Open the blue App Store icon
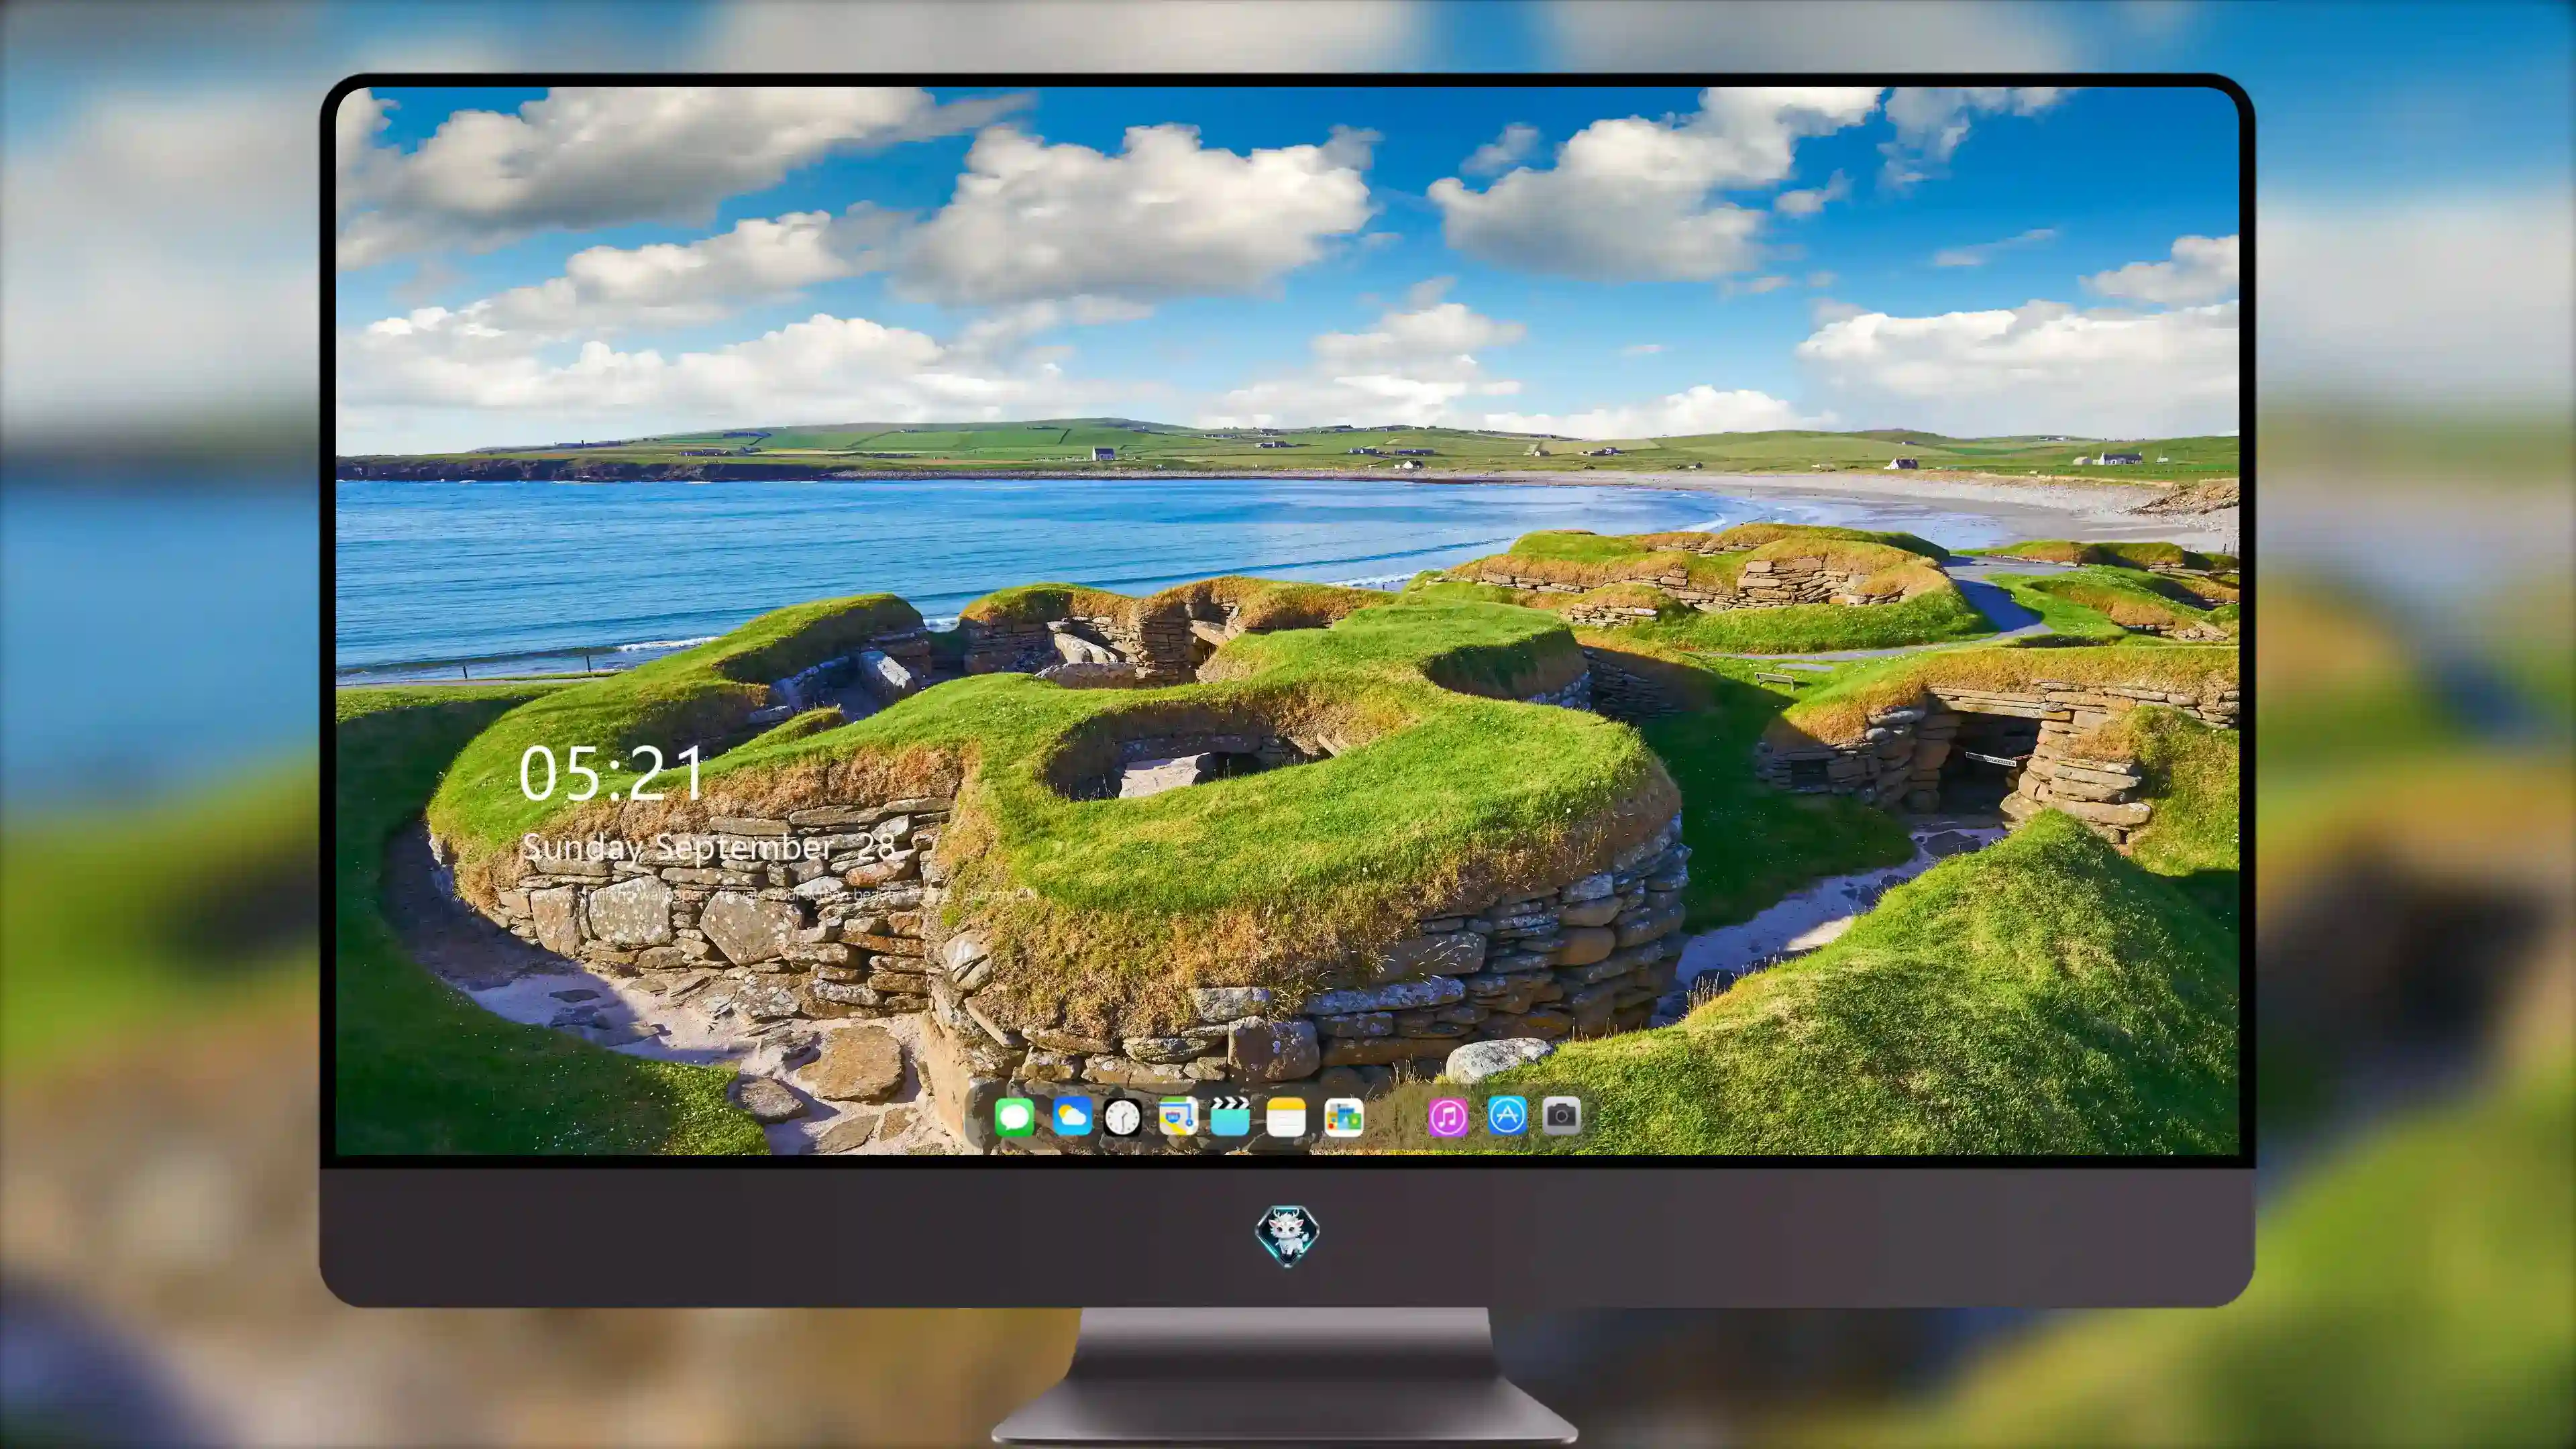 [x=1507, y=1115]
